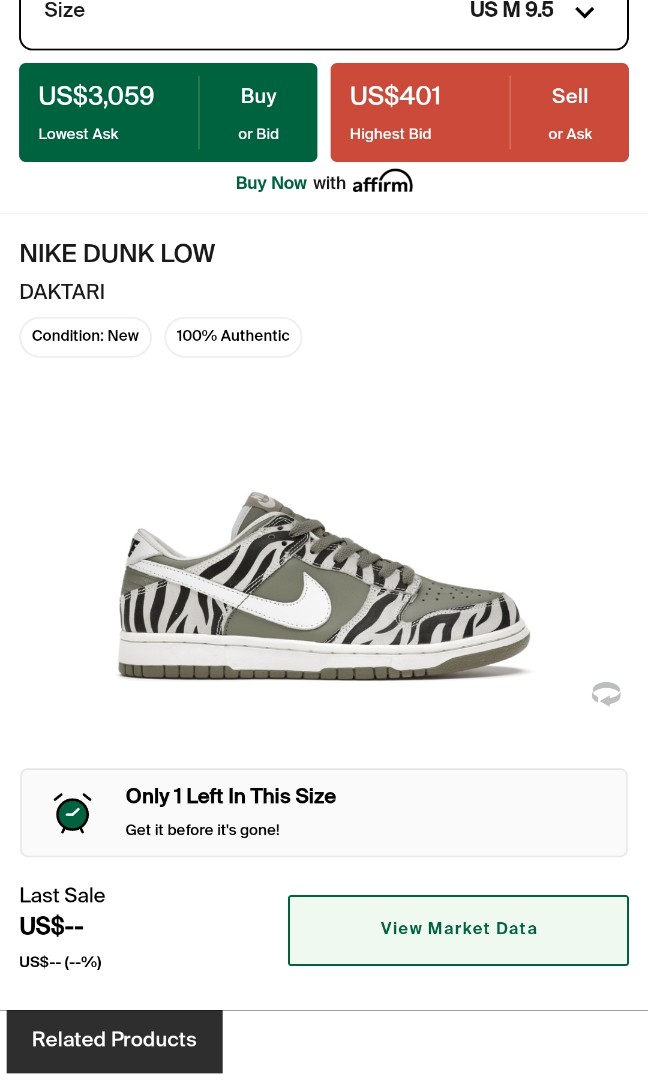Open the Daktari sneaker product image
The image size is (648, 1080).
pos(323,585)
